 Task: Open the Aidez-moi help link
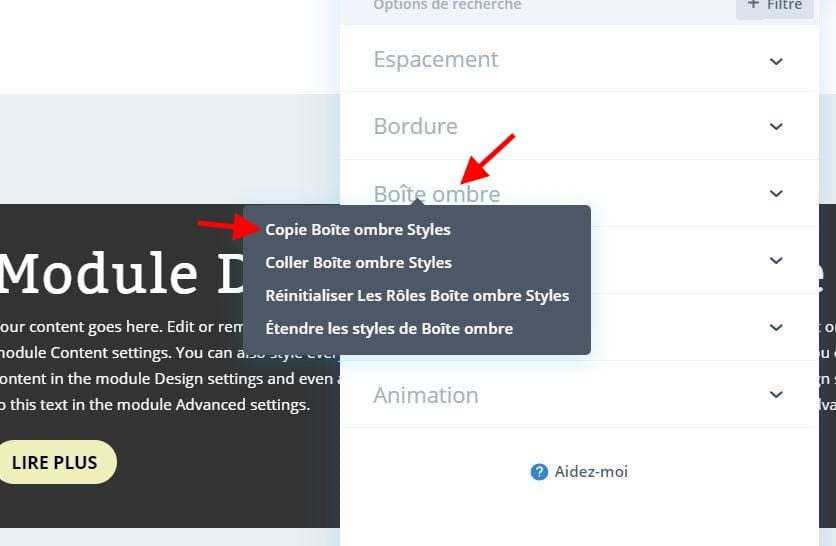pyautogui.click(x=591, y=472)
